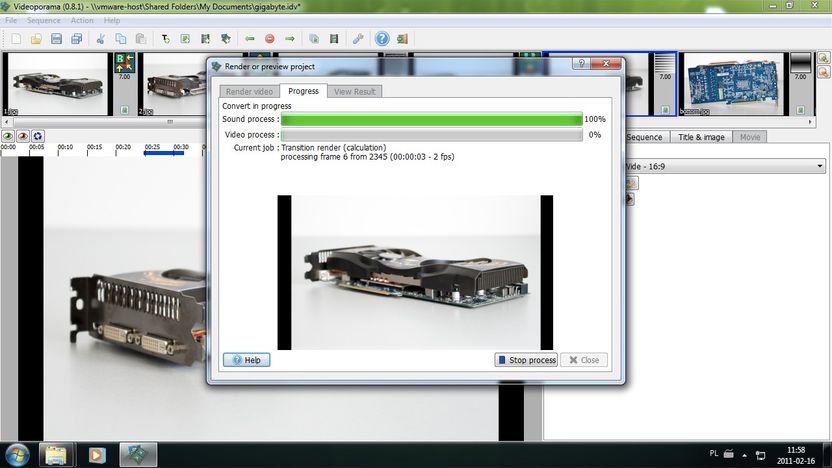This screenshot has height=468, width=832.
Task: Click the Close button in render dialog
Action: tap(584, 360)
